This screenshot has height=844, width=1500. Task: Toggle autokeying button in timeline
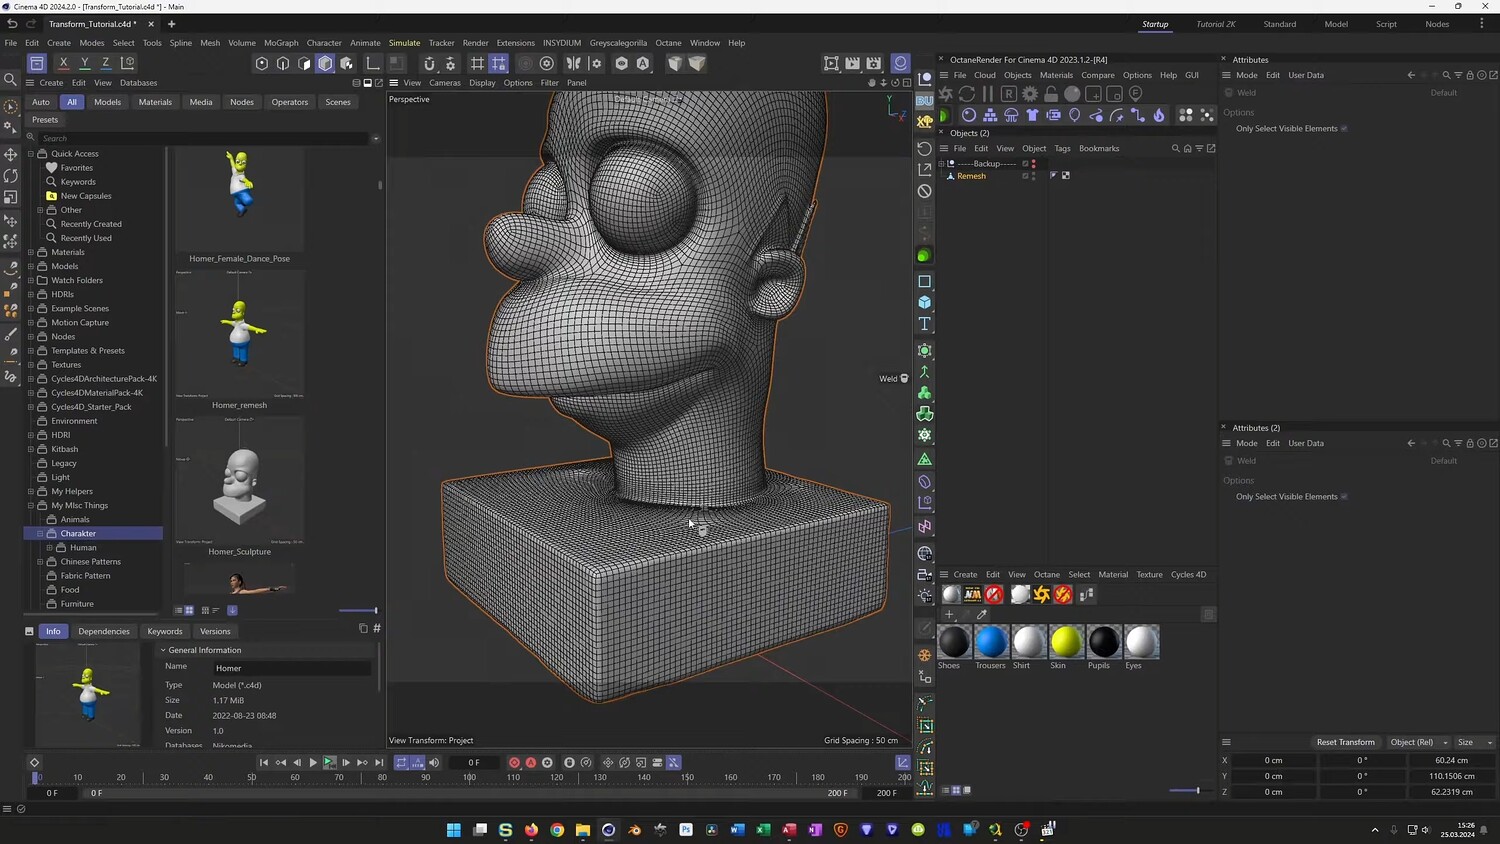coord(531,762)
